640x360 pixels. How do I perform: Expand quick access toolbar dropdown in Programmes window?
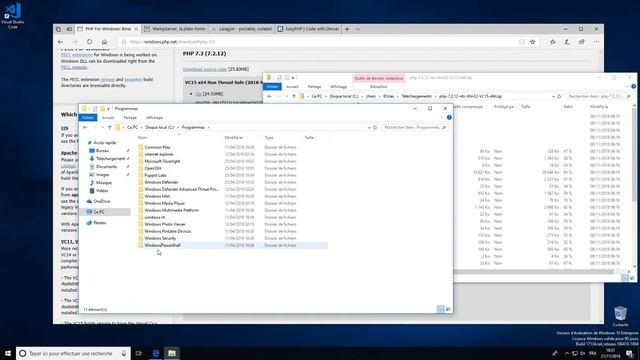108,109
